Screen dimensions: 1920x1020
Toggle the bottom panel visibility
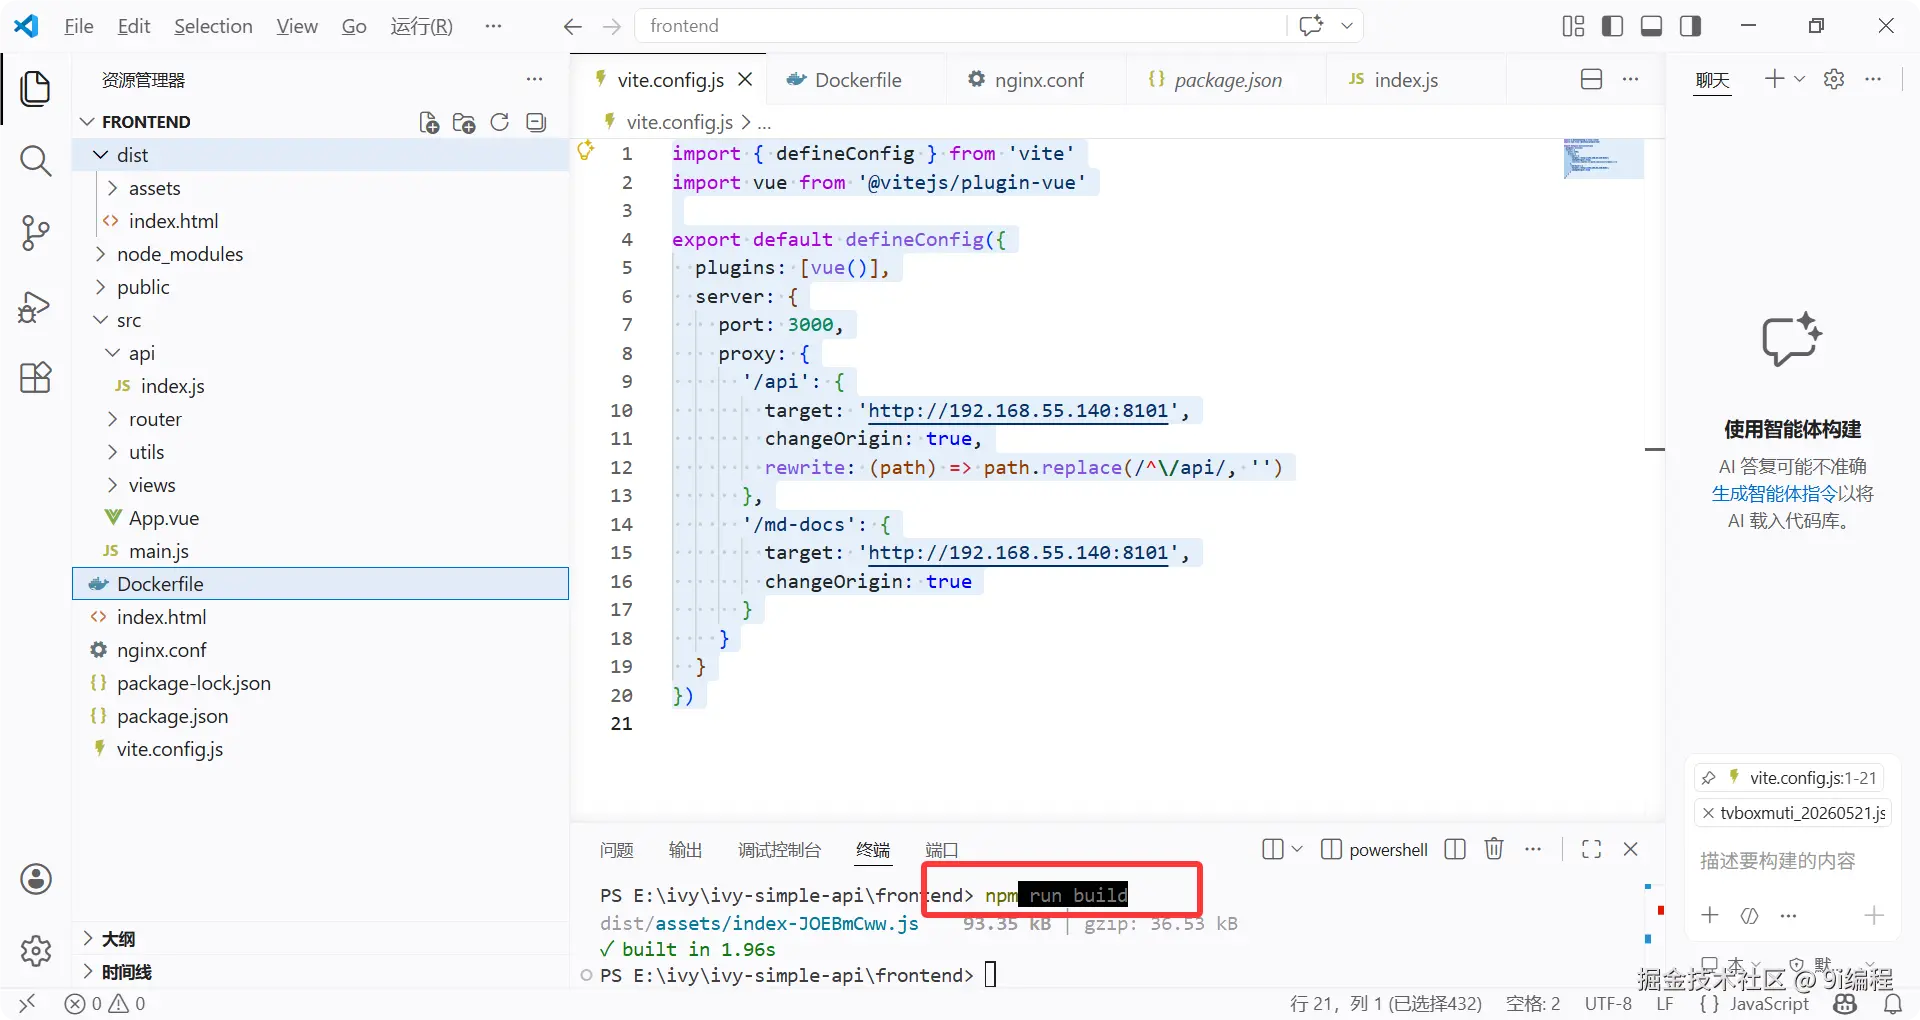tap(1651, 26)
